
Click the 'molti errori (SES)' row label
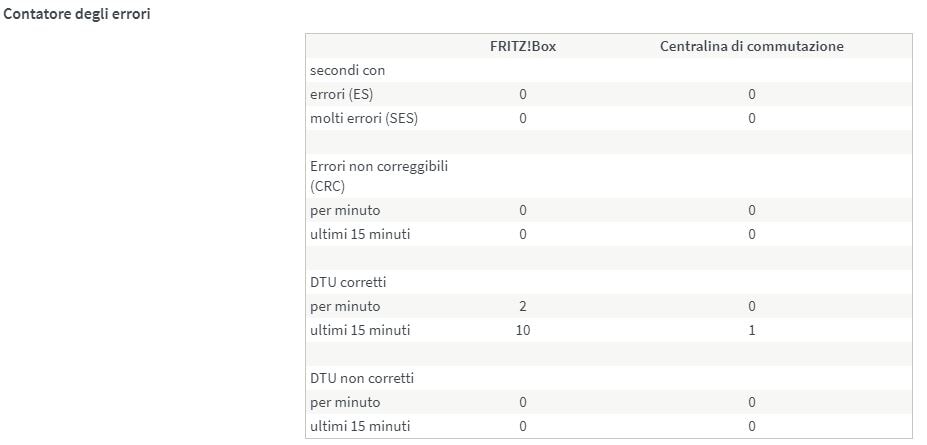pyautogui.click(x=364, y=118)
